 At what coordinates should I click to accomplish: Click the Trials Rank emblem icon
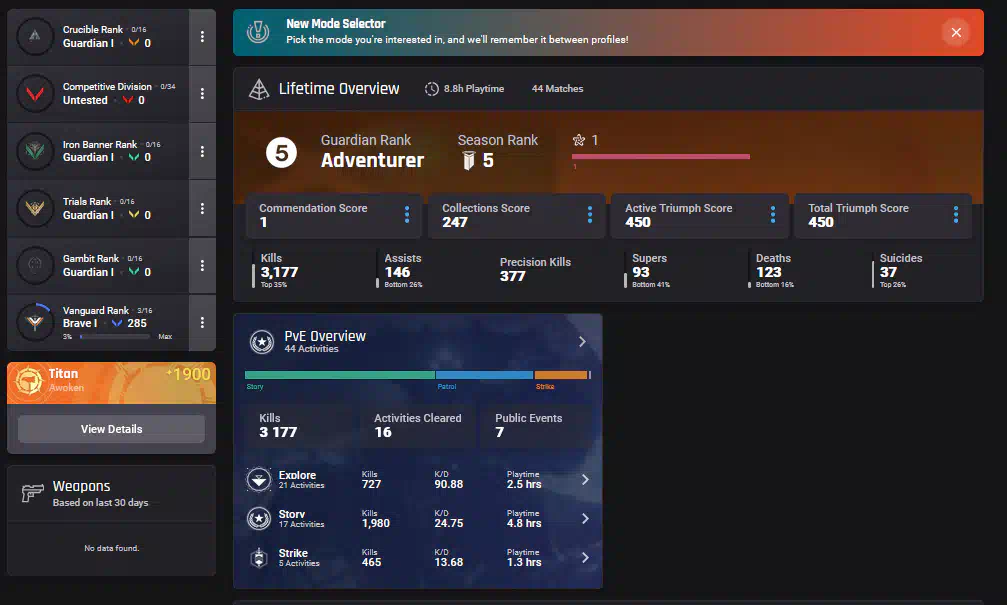pyautogui.click(x=35, y=208)
